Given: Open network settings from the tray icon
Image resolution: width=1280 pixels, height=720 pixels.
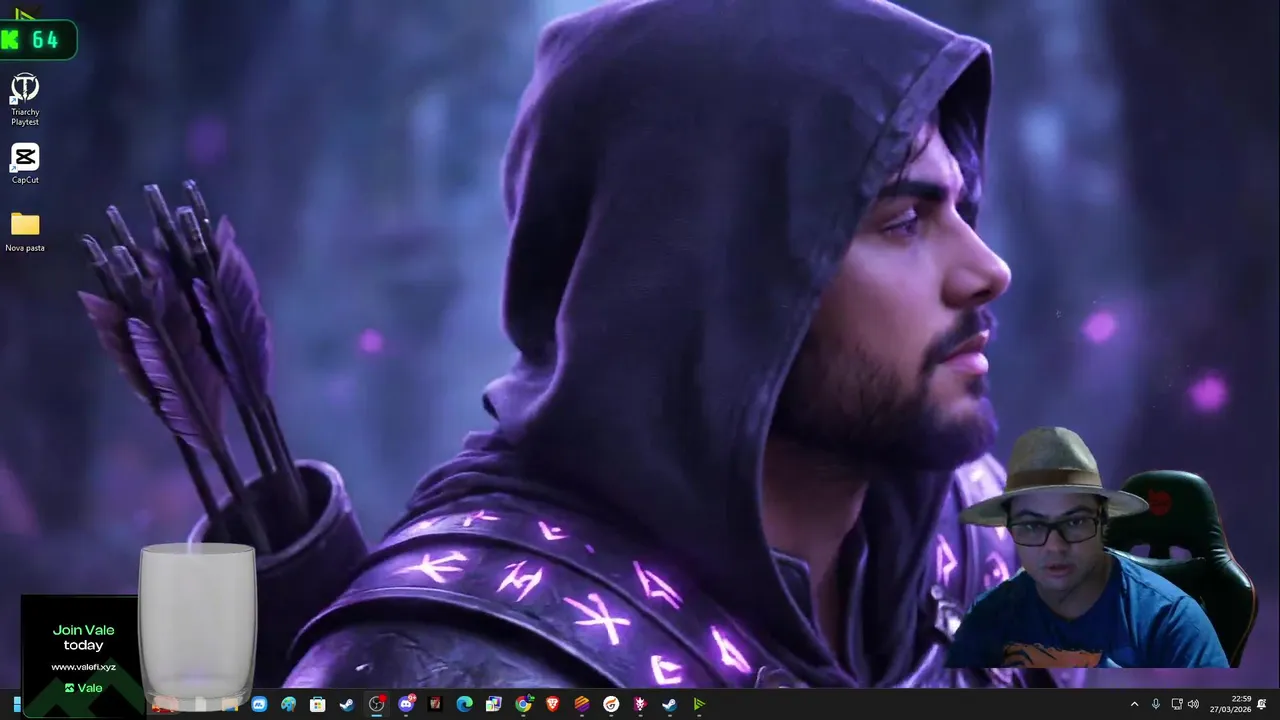Looking at the screenshot, I should tap(1177, 704).
